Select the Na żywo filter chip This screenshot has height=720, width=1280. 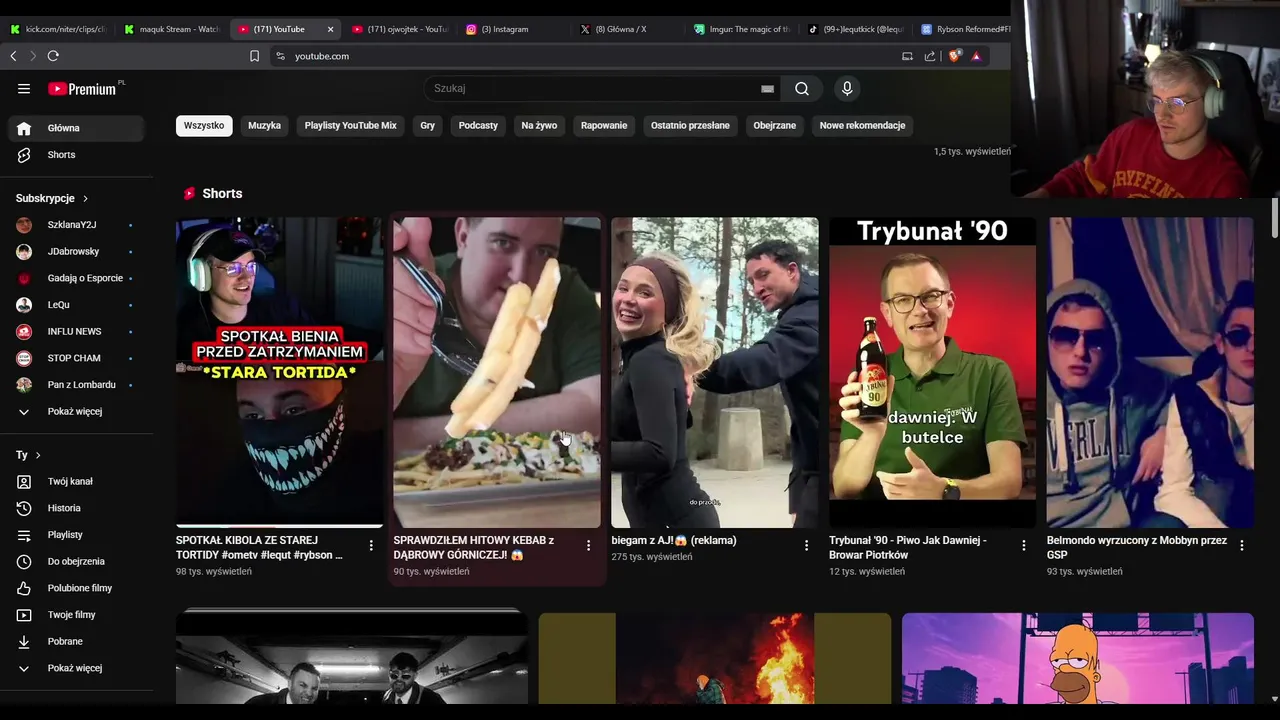[539, 126]
